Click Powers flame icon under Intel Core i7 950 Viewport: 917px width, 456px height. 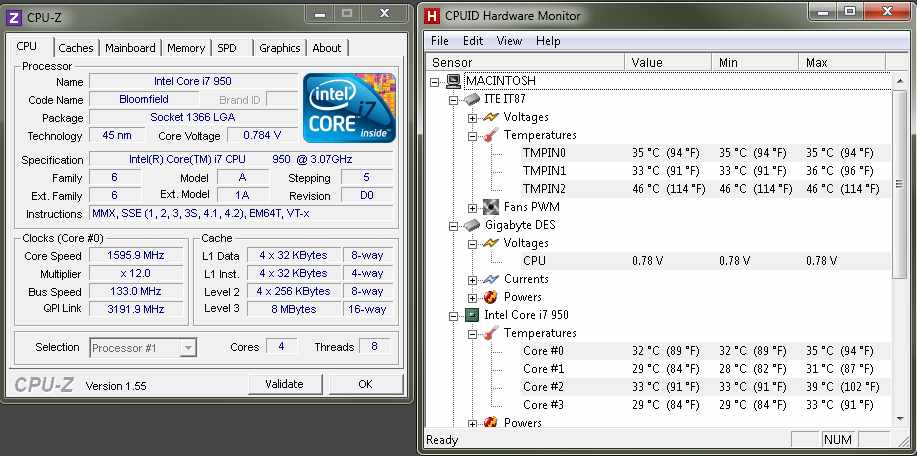[491, 422]
